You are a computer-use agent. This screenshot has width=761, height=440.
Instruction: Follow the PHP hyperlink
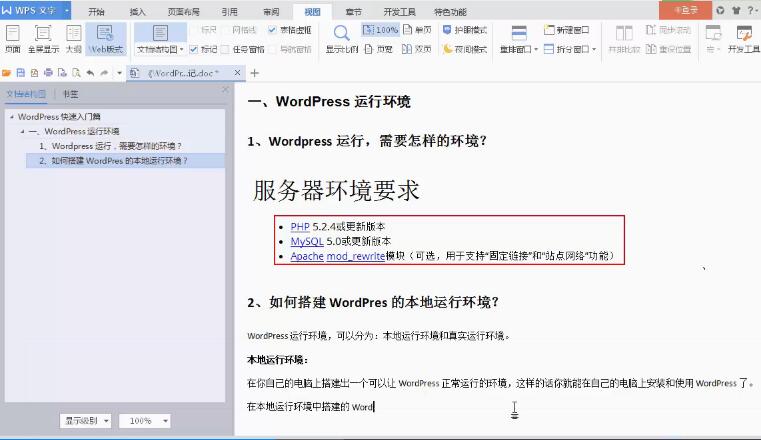click(300, 227)
